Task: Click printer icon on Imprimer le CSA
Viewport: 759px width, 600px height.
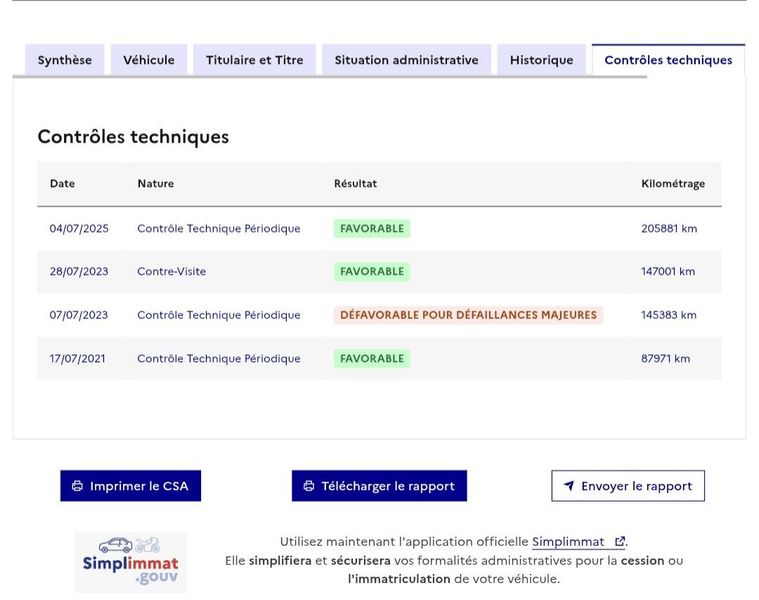Action: click(77, 486)
